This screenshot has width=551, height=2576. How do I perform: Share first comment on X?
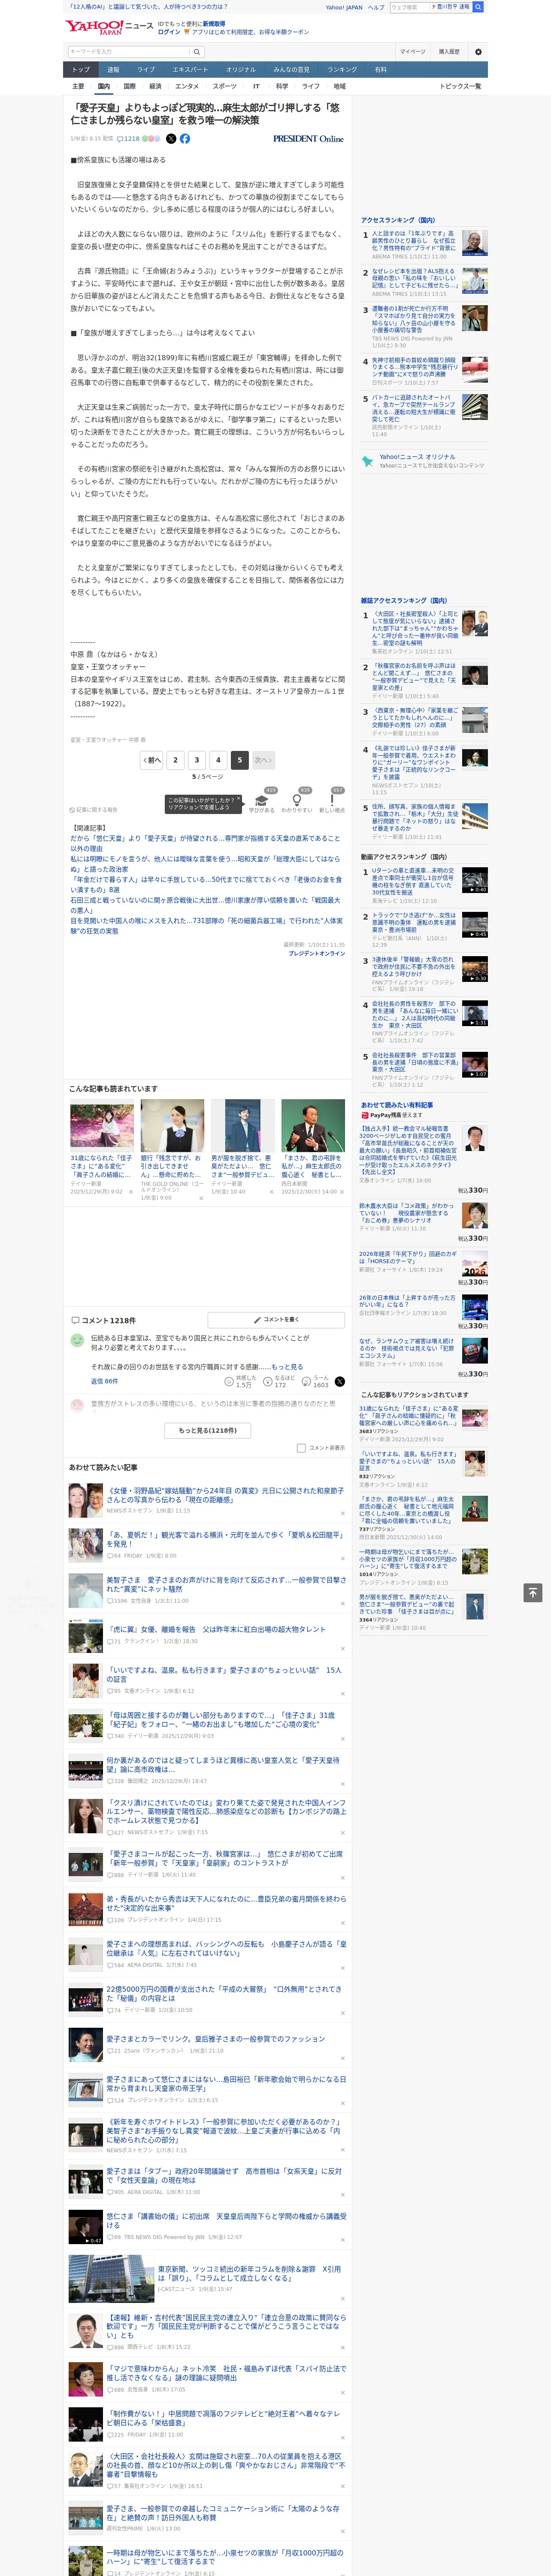tap(339, 1381)
